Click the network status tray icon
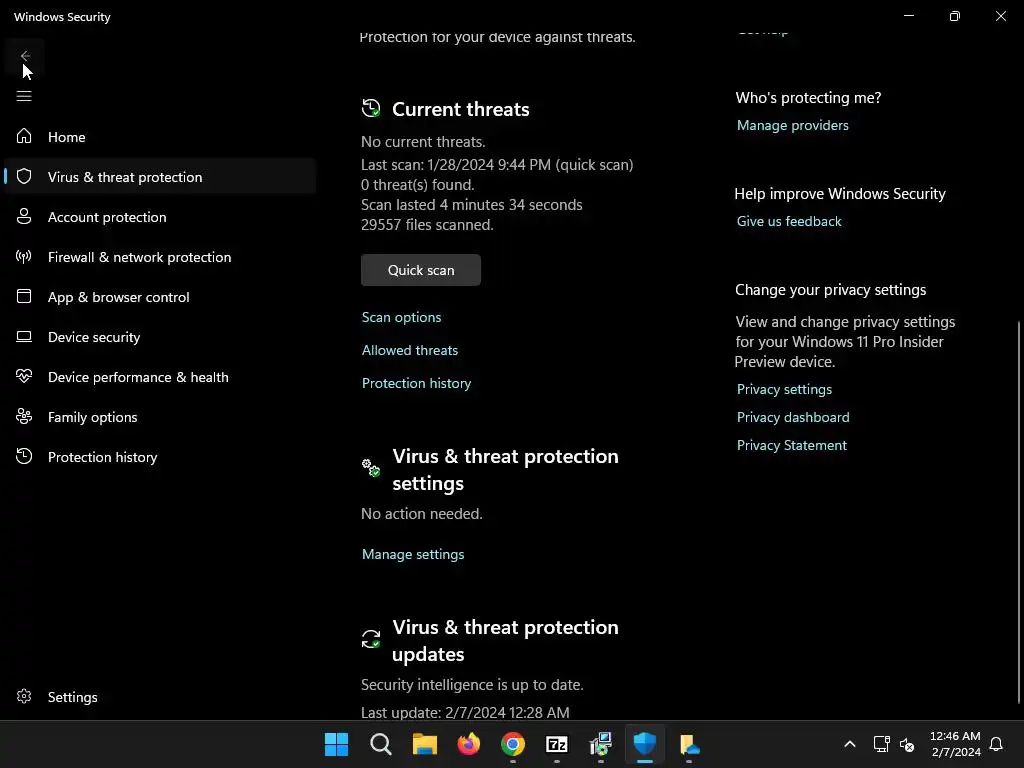Image resolution: width=1024 pixels, height=768 pixels. (881, 744)
